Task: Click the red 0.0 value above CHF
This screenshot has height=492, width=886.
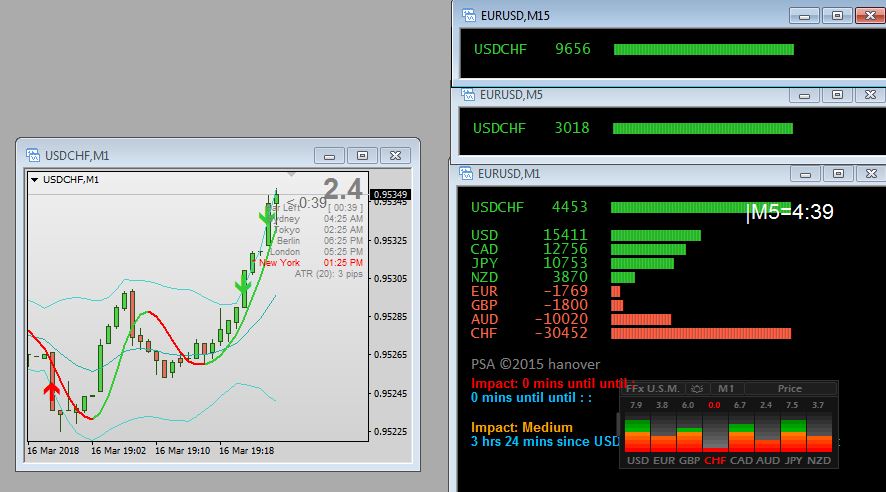Action: pos(714,405)
